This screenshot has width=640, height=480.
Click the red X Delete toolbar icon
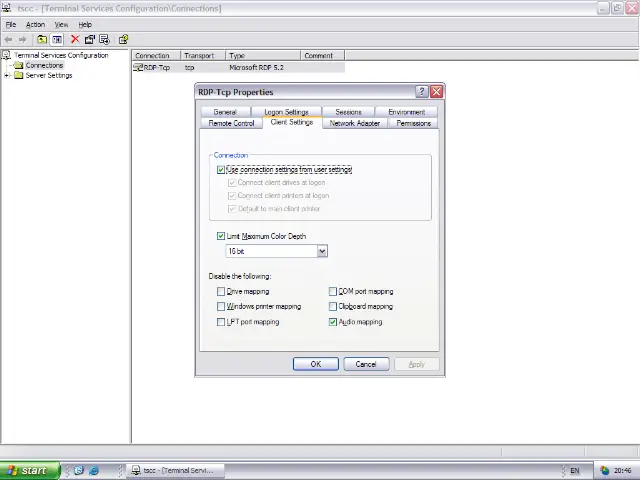coord(75,39)
